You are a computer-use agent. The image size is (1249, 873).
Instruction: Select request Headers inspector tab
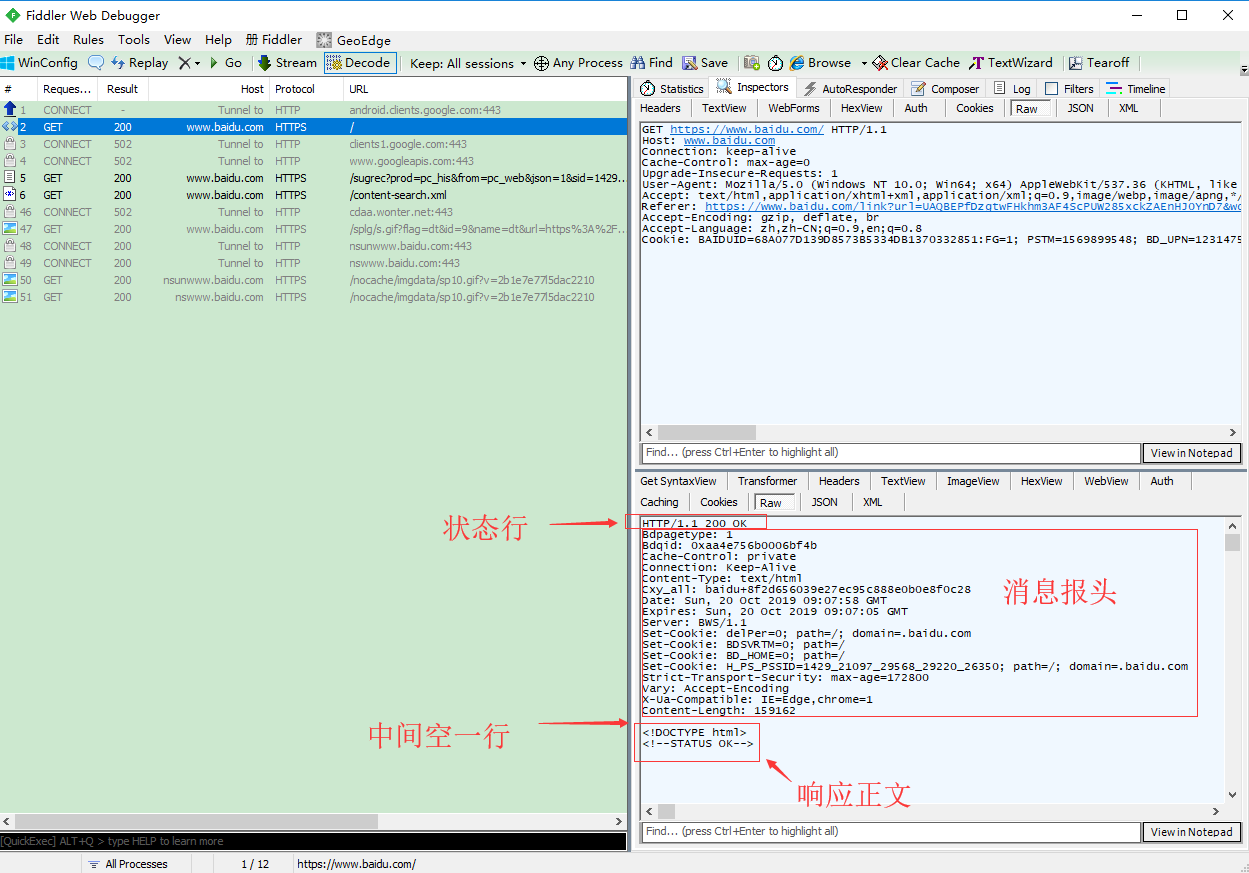click(x=660, y=108)
